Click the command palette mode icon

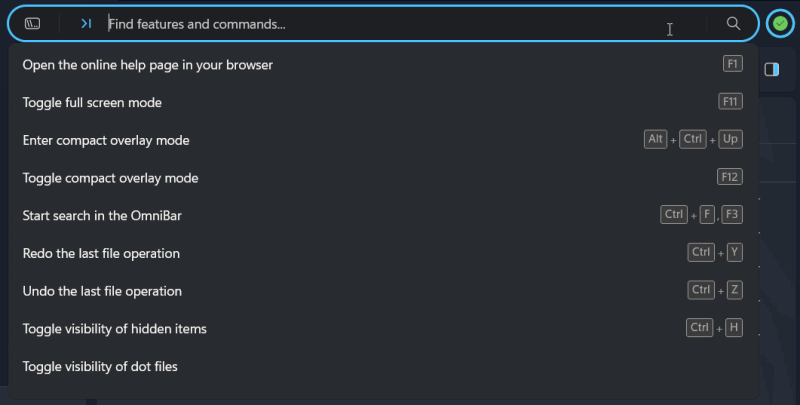32,23
